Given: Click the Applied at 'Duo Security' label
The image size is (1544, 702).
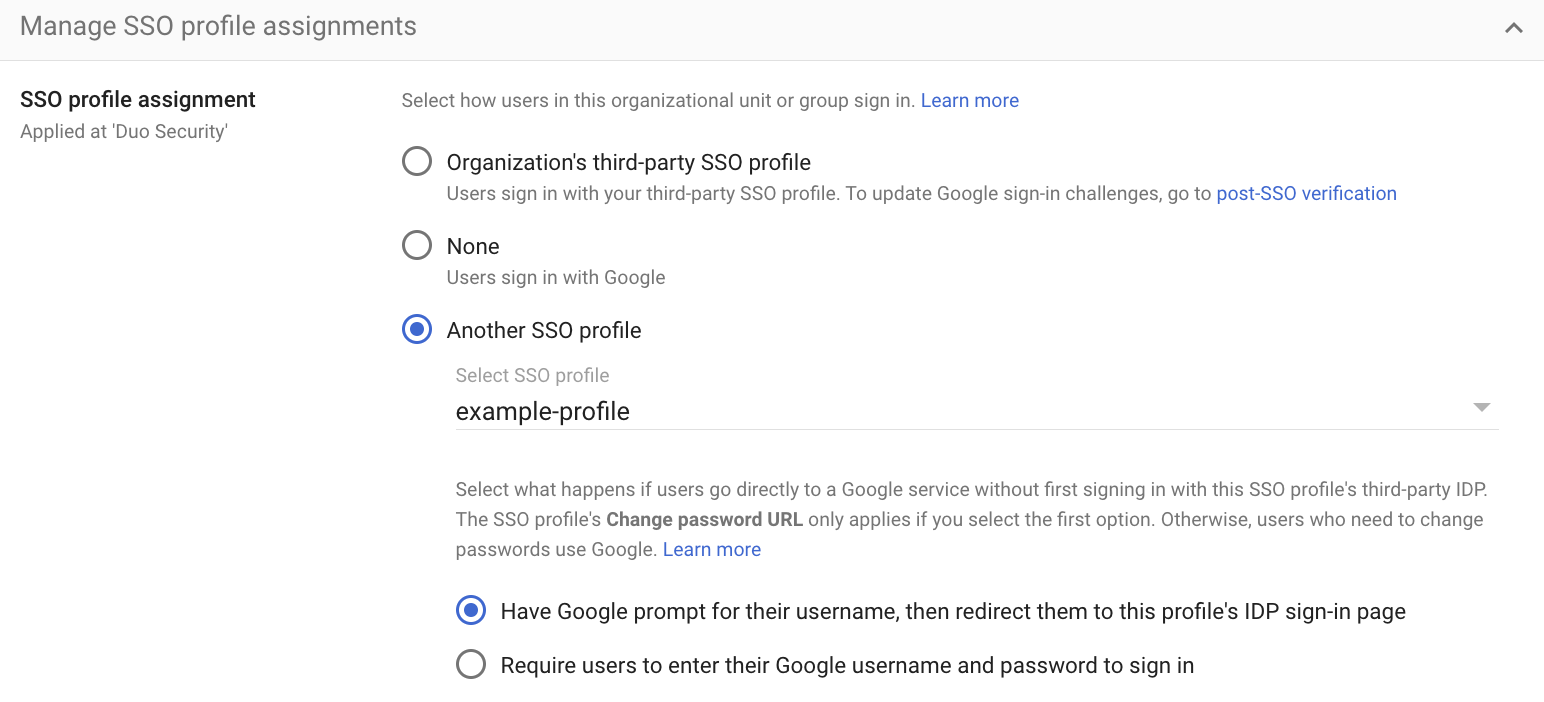Looking at the screenshot, I should pos(124,131).
